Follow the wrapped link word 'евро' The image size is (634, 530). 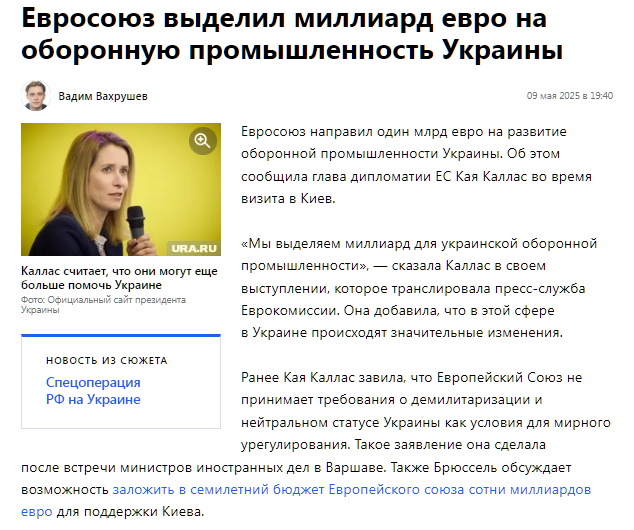coord(37,512)
